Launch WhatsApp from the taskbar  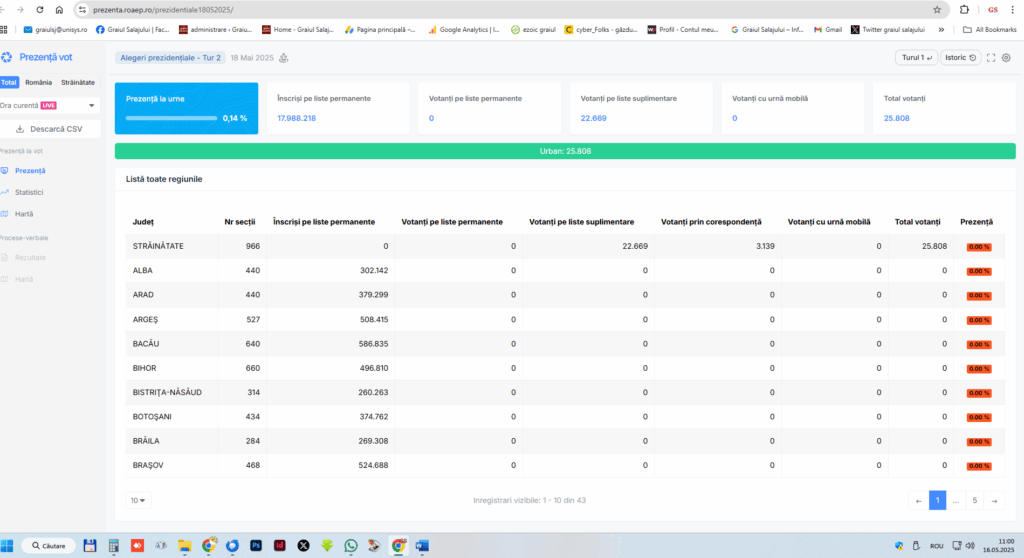[x=351, y=545]
